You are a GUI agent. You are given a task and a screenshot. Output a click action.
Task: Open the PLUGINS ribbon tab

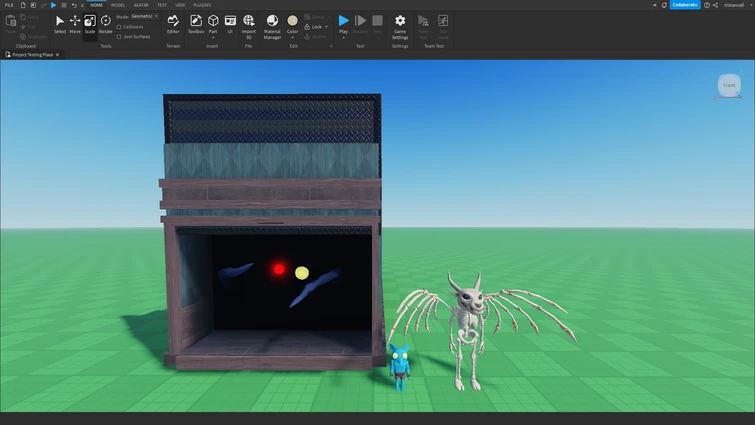(202, 5)
